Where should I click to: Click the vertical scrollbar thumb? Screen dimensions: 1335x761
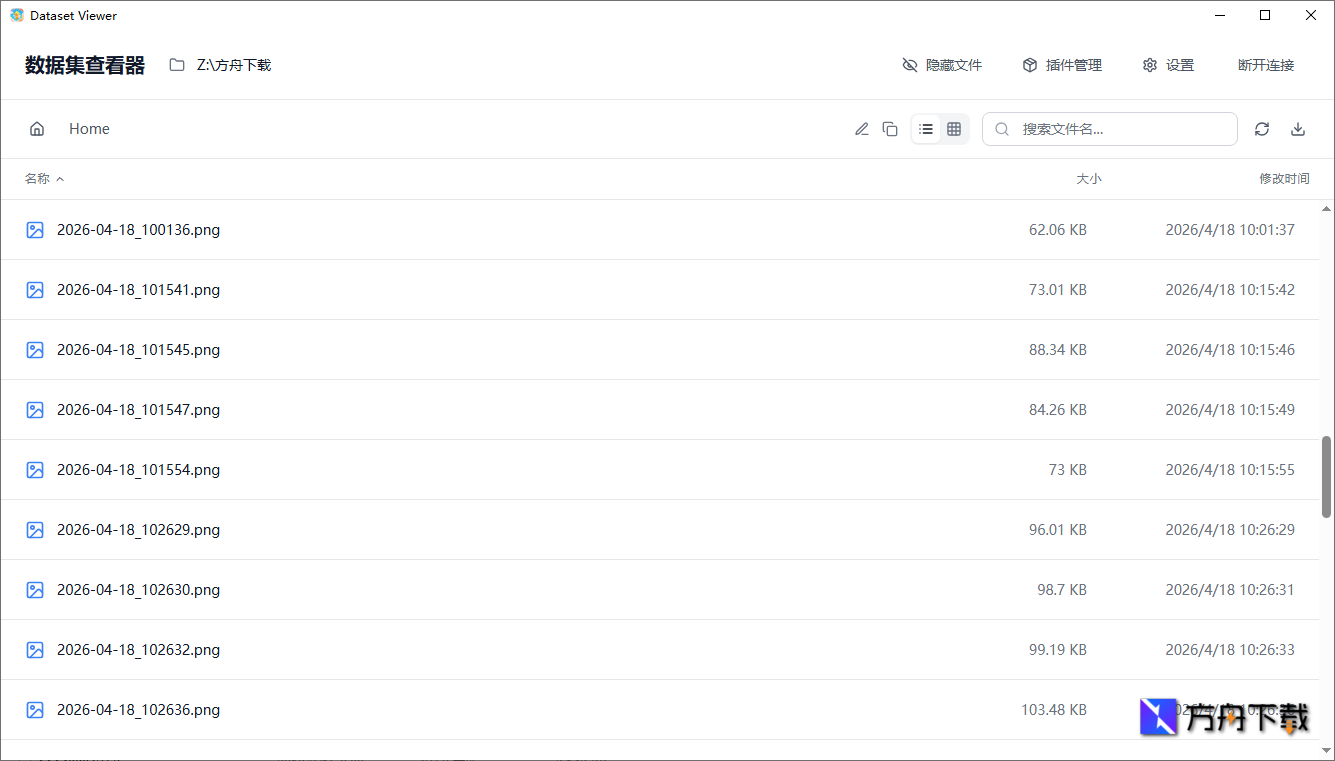[x=1326, y=476]
